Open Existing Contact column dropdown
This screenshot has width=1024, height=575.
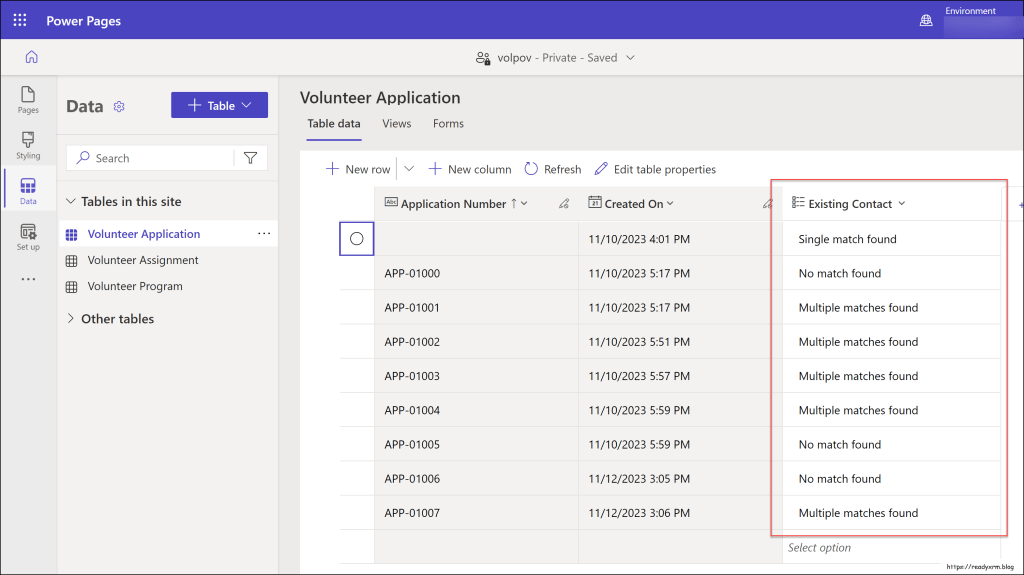pos(901,204)
